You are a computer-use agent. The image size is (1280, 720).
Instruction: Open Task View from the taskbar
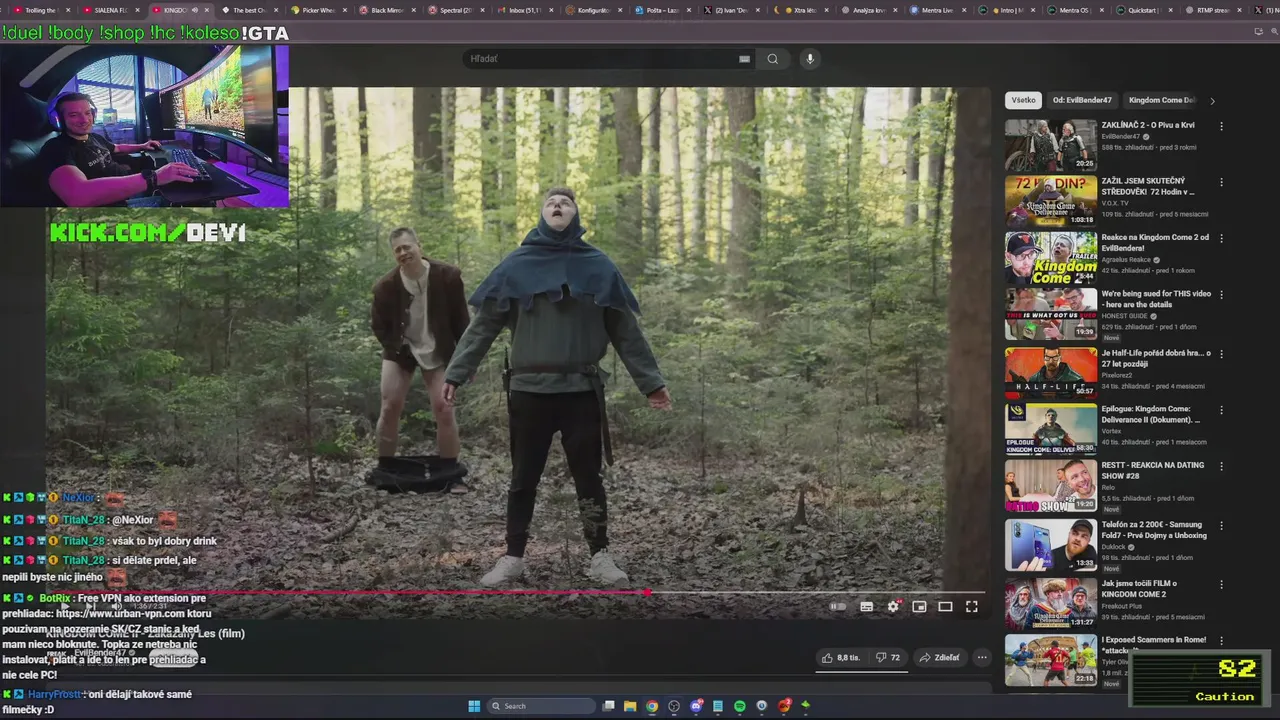[608, 706]
